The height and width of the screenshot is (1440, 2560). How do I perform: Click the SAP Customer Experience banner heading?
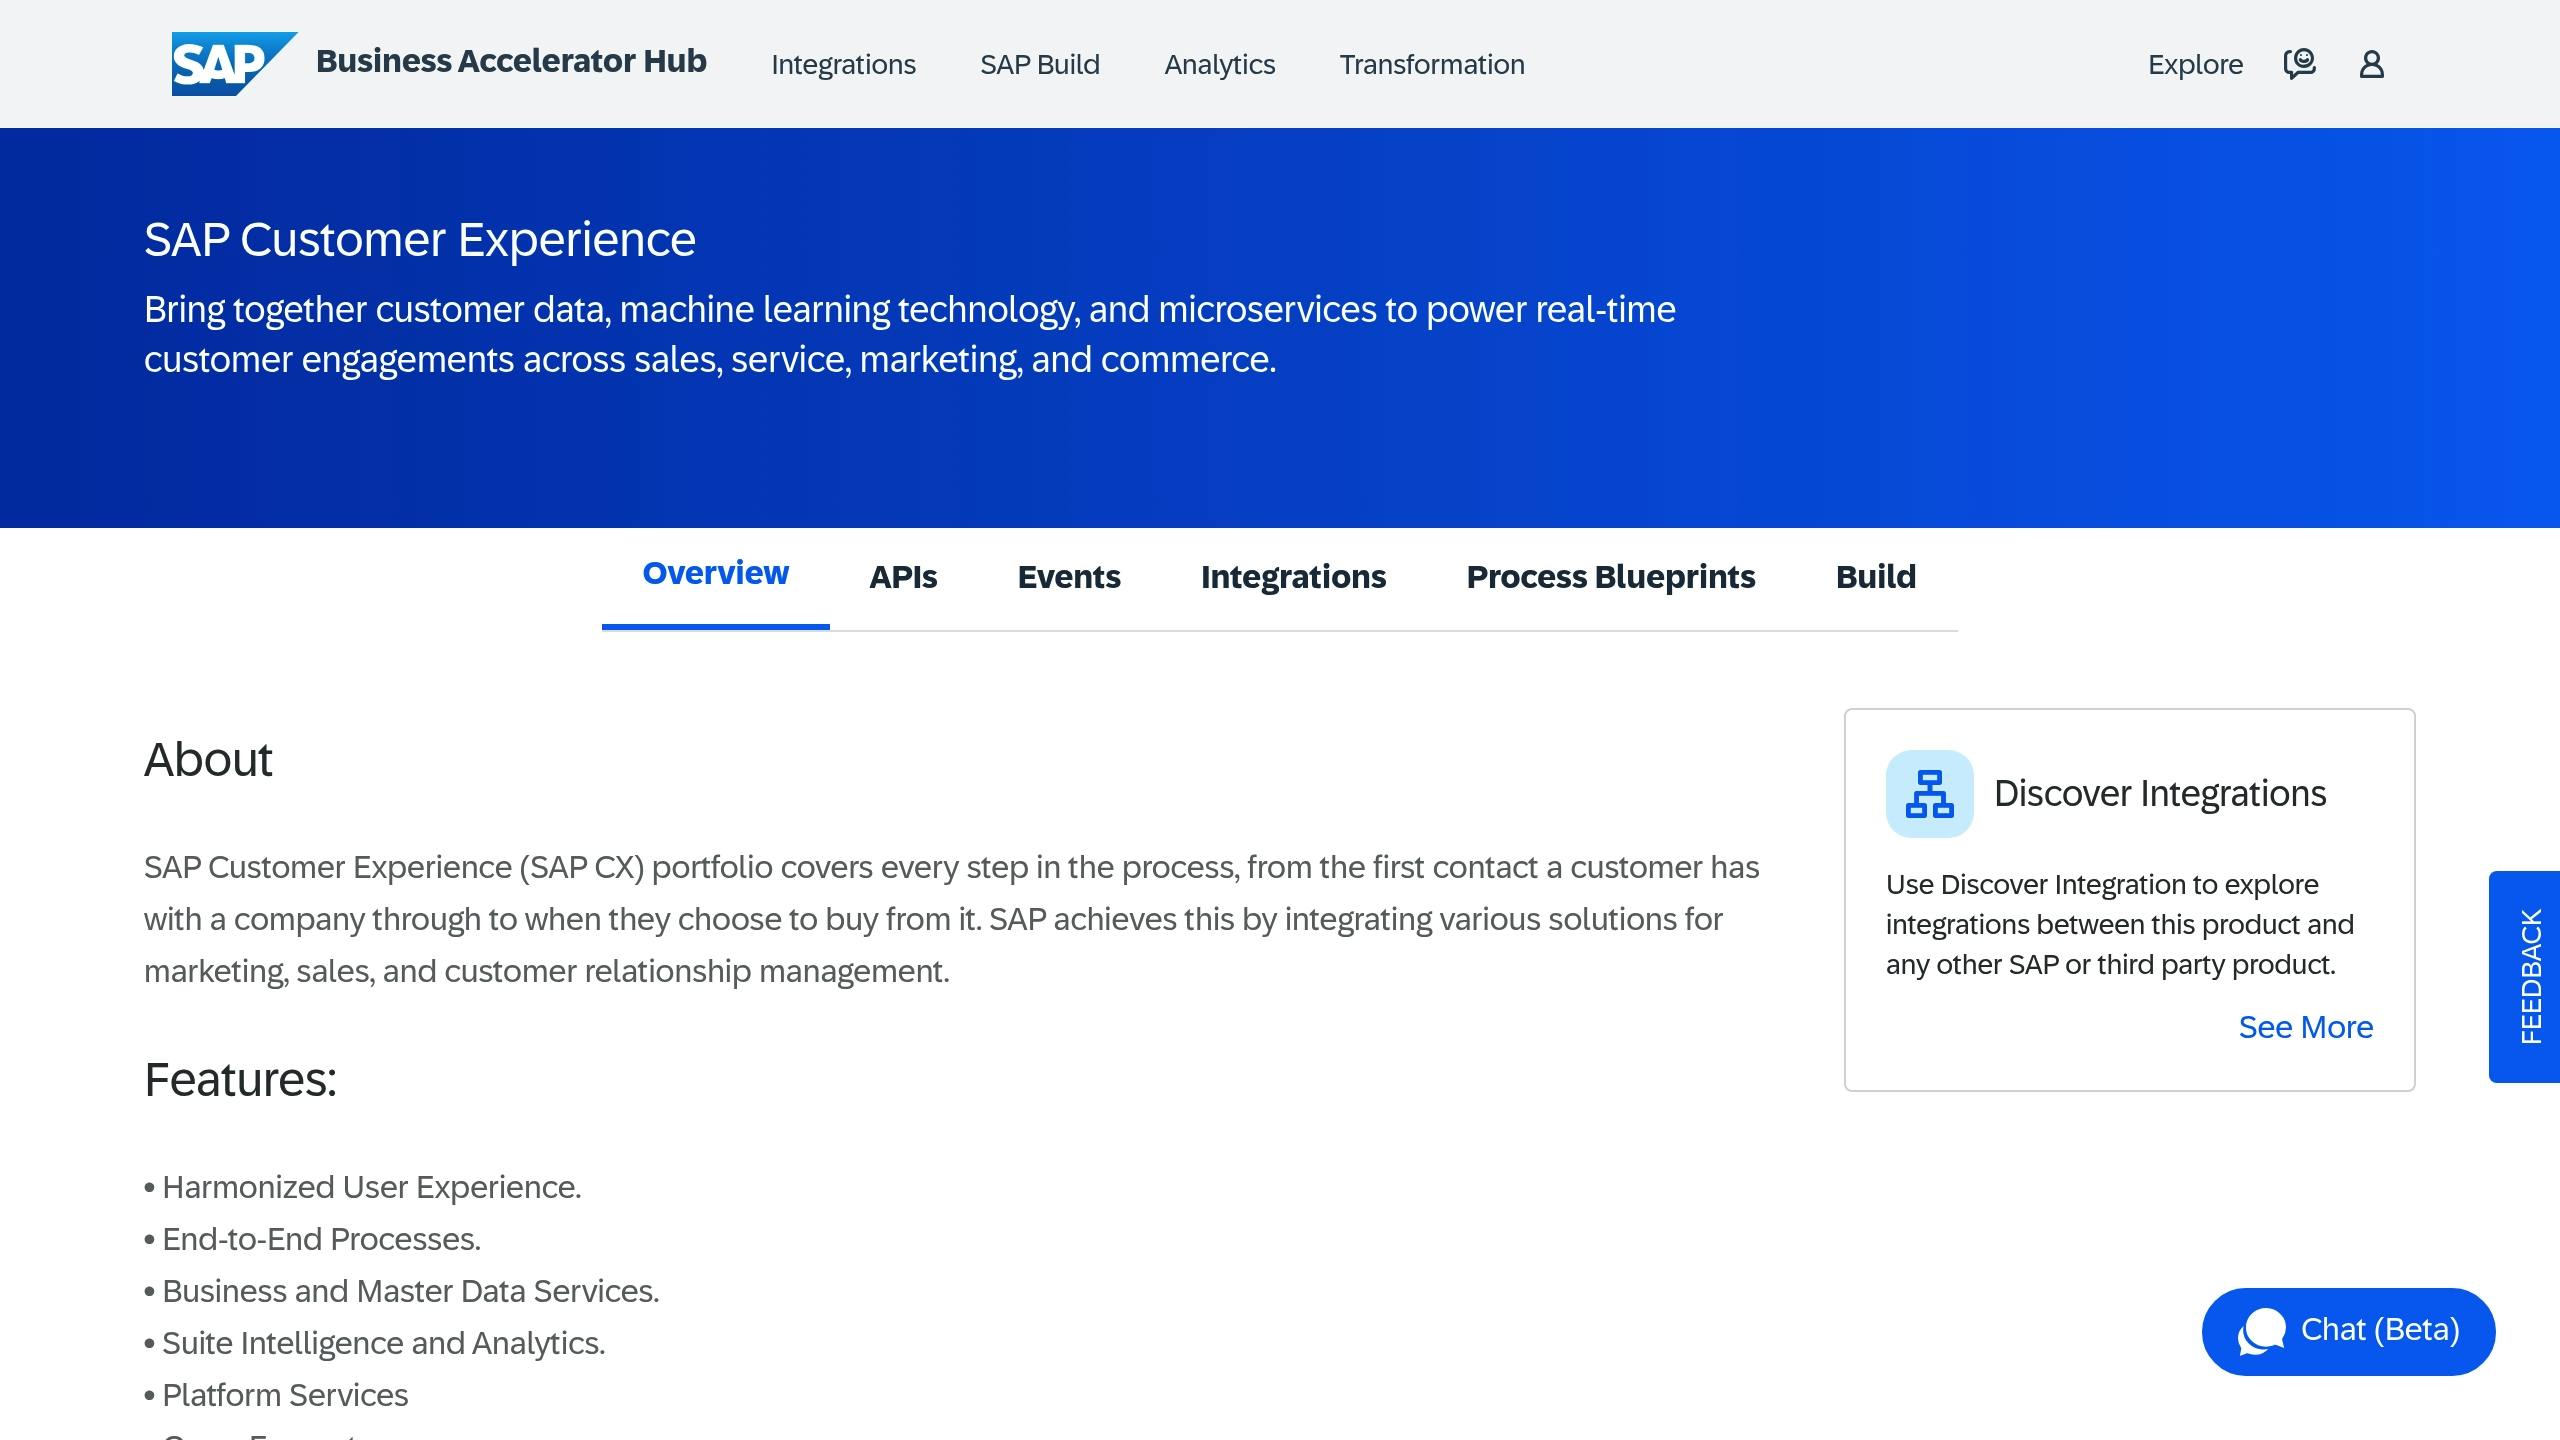click(420, 240)
